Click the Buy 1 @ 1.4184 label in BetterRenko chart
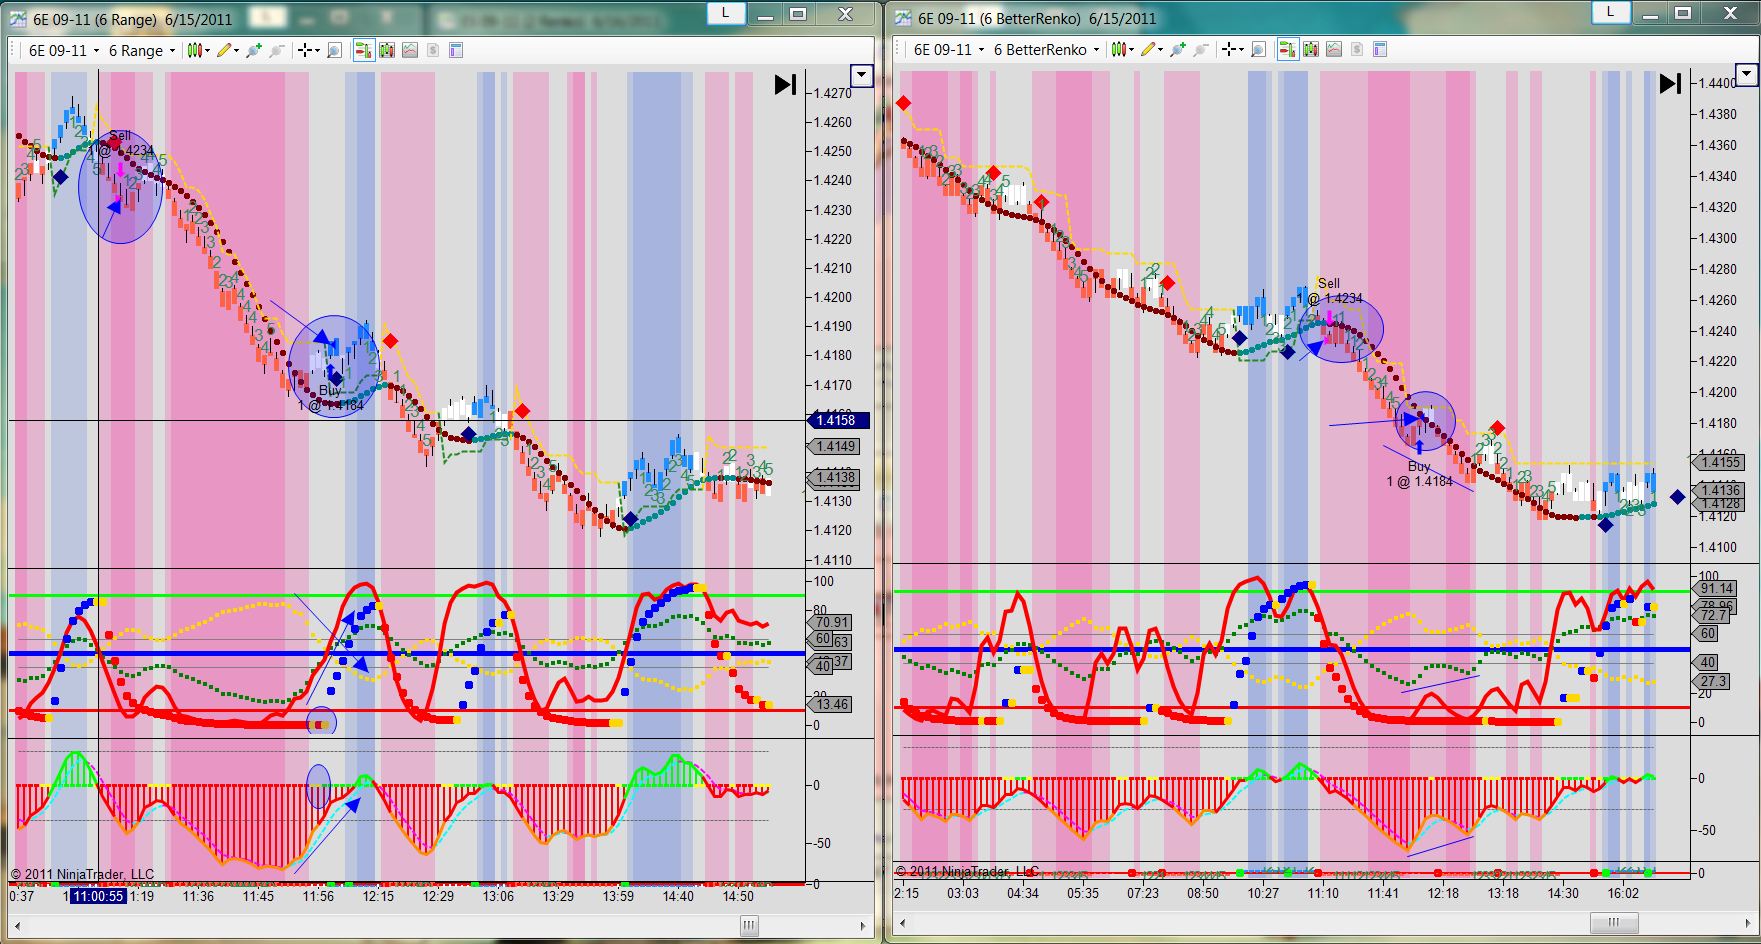The height and width of the screenshot is (944, 1761). pos(1419,474)
